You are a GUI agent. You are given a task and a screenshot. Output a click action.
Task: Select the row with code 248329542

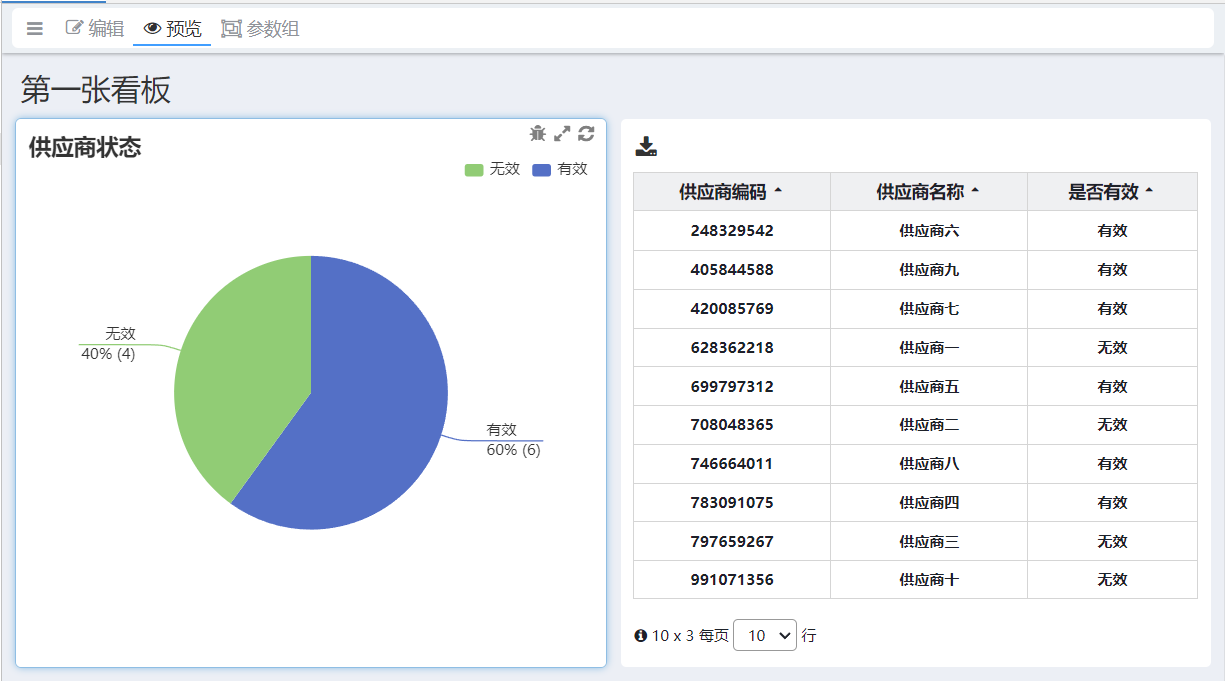point(731,231)
